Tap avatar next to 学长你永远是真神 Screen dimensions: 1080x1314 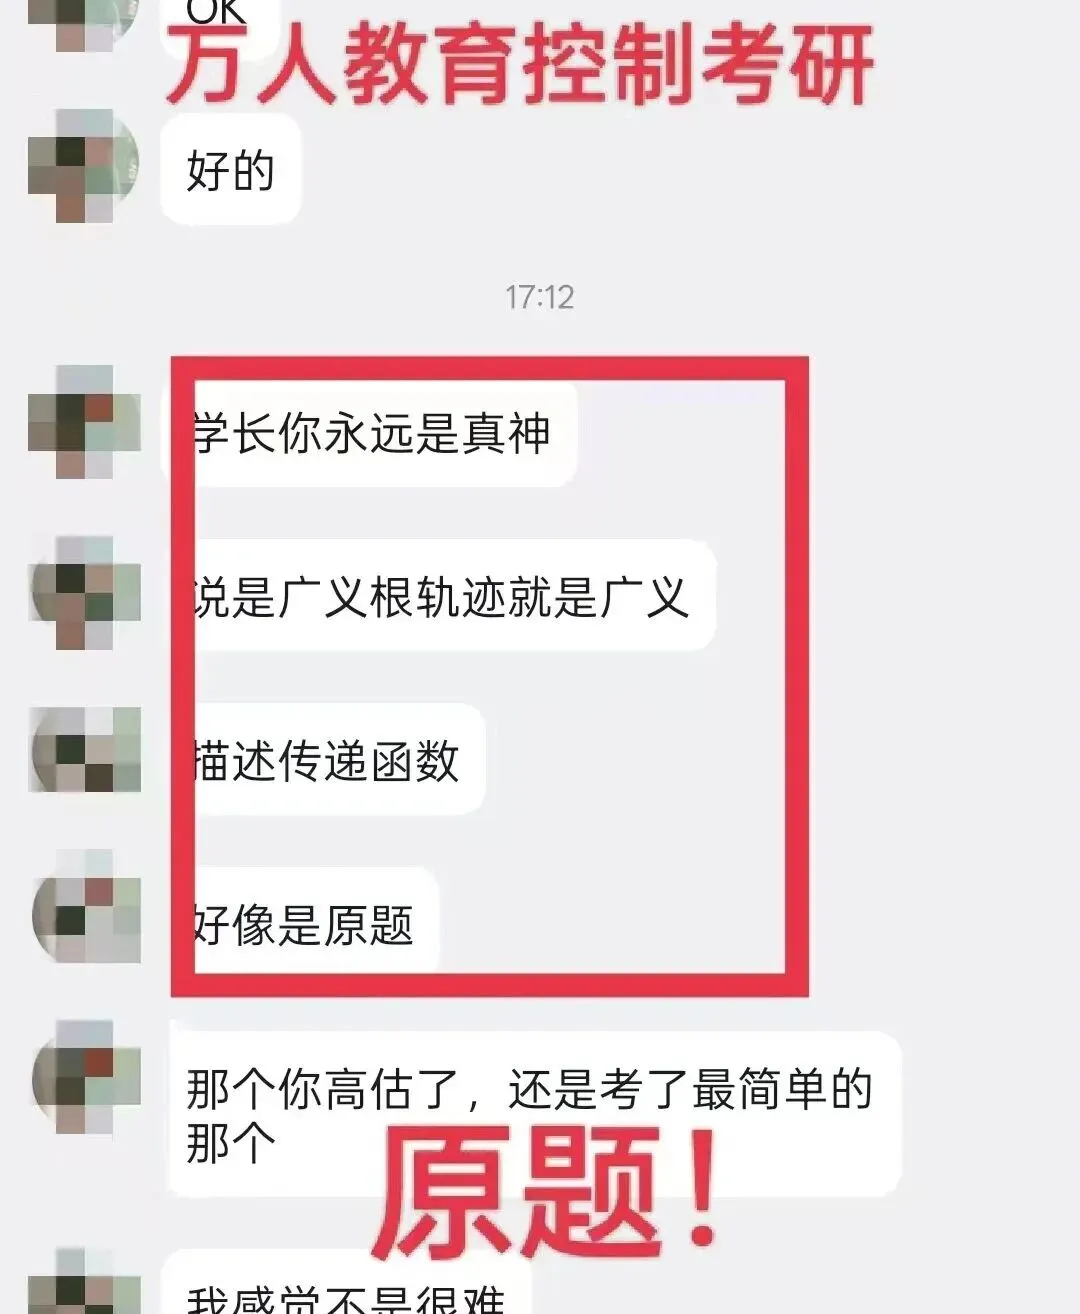pyautogui.click(x=84, y=422)
